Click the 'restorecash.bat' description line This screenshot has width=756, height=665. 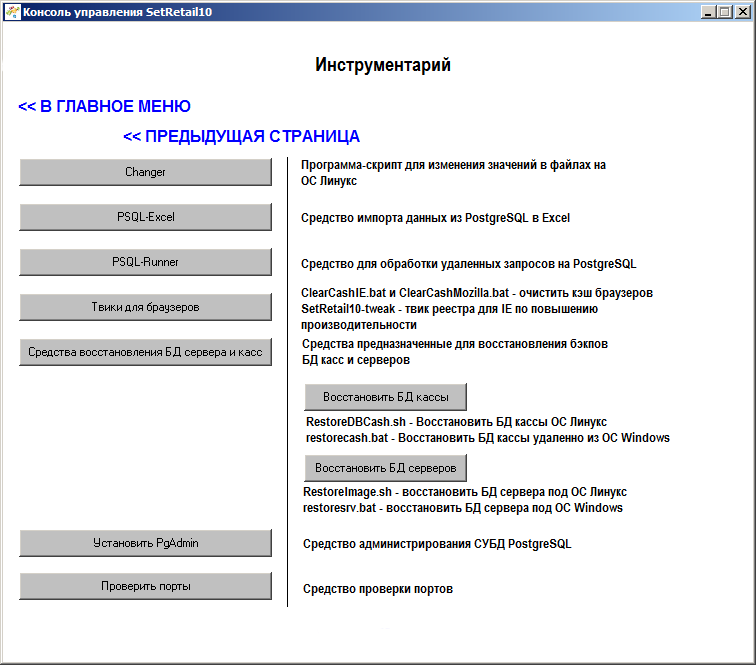tap(487, 437)
